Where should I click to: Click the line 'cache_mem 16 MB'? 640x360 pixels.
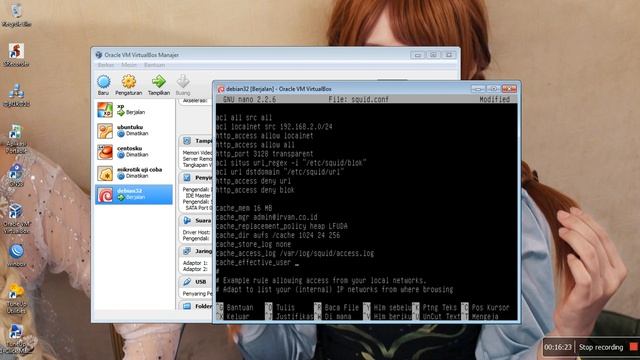point(244,208)
